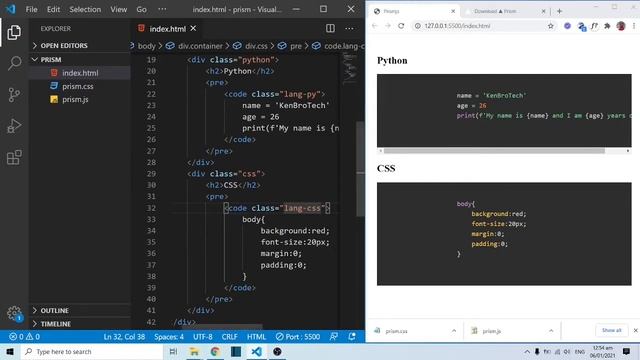Image resolution: width=640 pixels, height=360 pixels.
Task: Click the editor vertical scrollbar
Action: (x=361, y=169)
